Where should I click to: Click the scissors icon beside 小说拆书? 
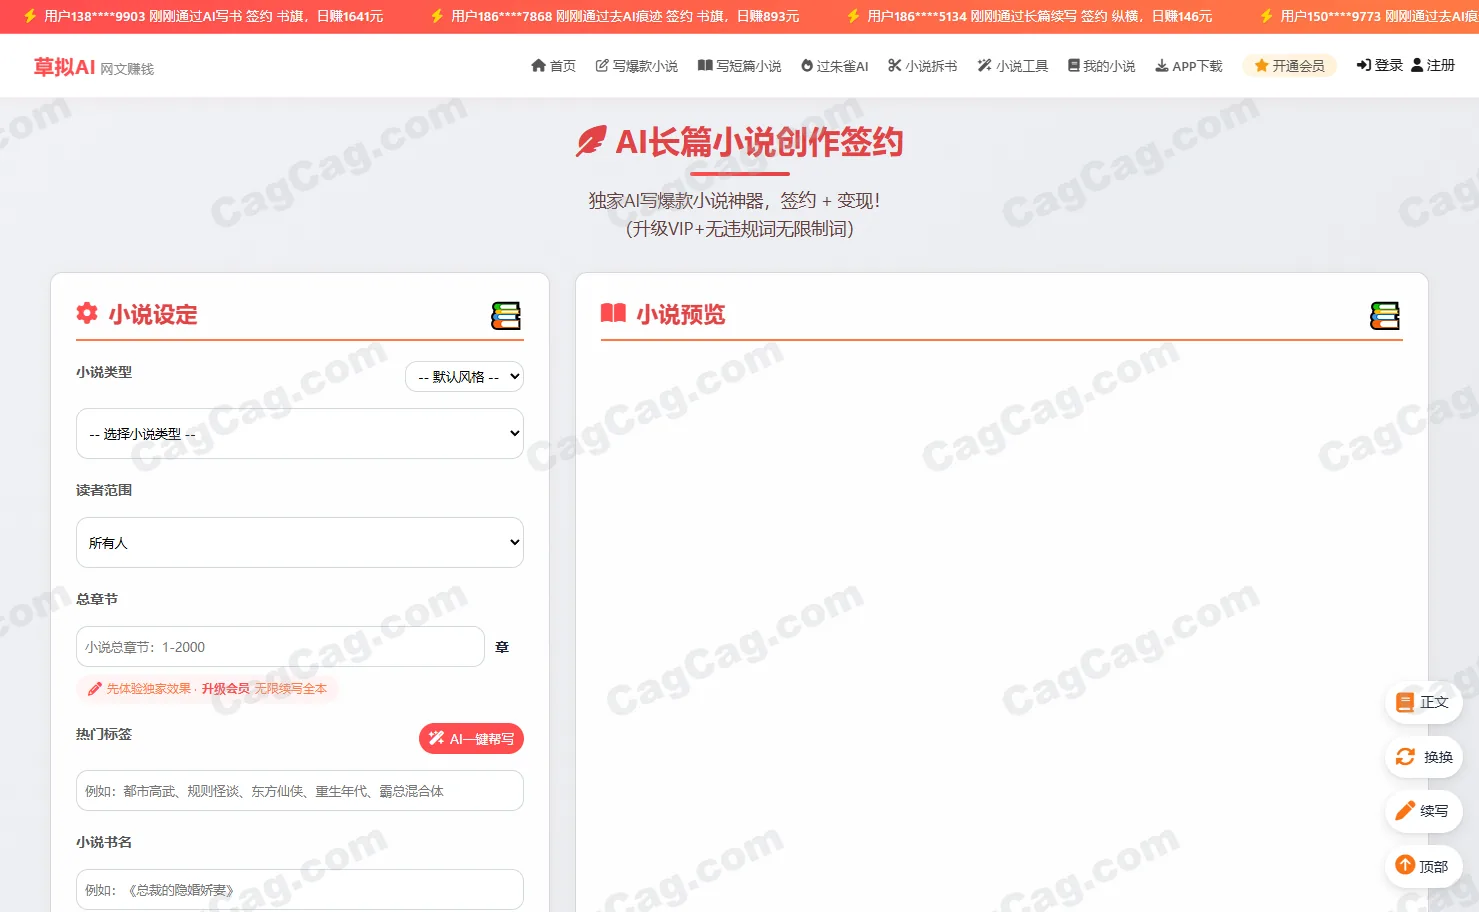point(894,65)
